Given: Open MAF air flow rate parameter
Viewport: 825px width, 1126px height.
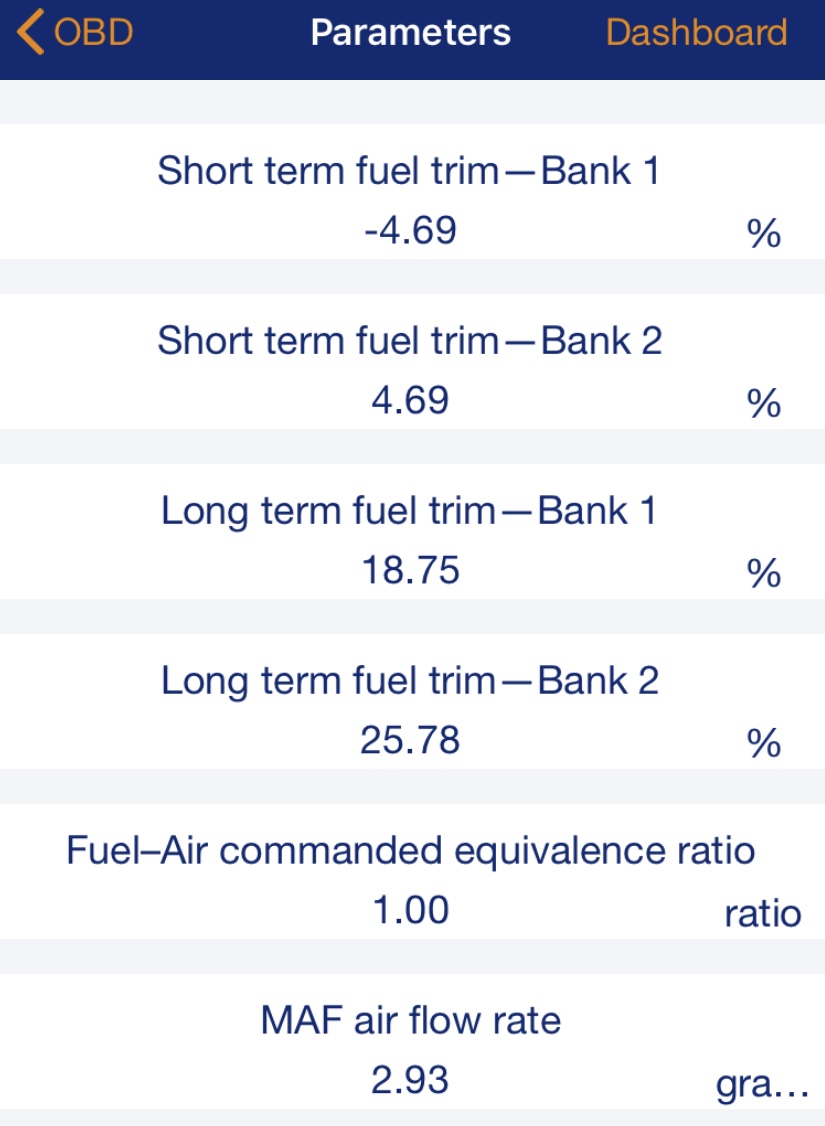Looking at the screenshot, I should 410,1021.
